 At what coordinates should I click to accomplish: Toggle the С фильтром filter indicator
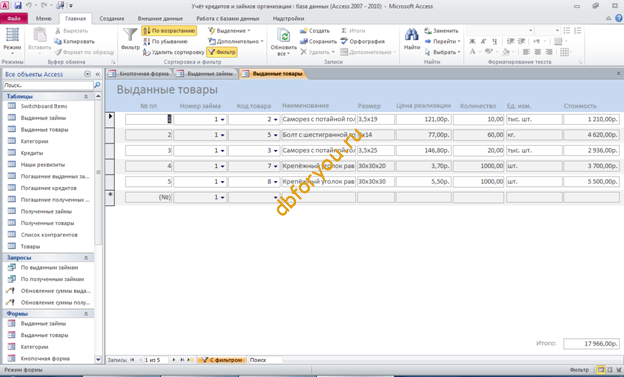point(222,360)
